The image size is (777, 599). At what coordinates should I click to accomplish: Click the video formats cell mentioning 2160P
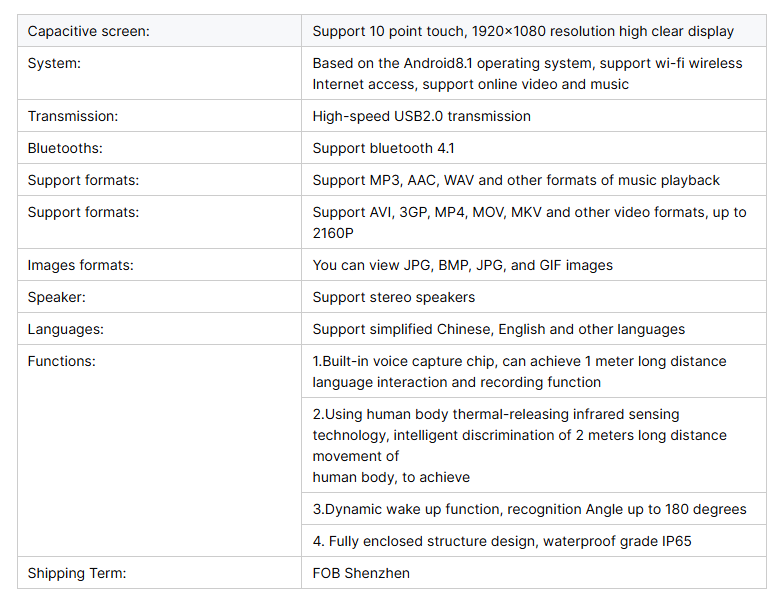pyautogui.click(x=534, y=222)
